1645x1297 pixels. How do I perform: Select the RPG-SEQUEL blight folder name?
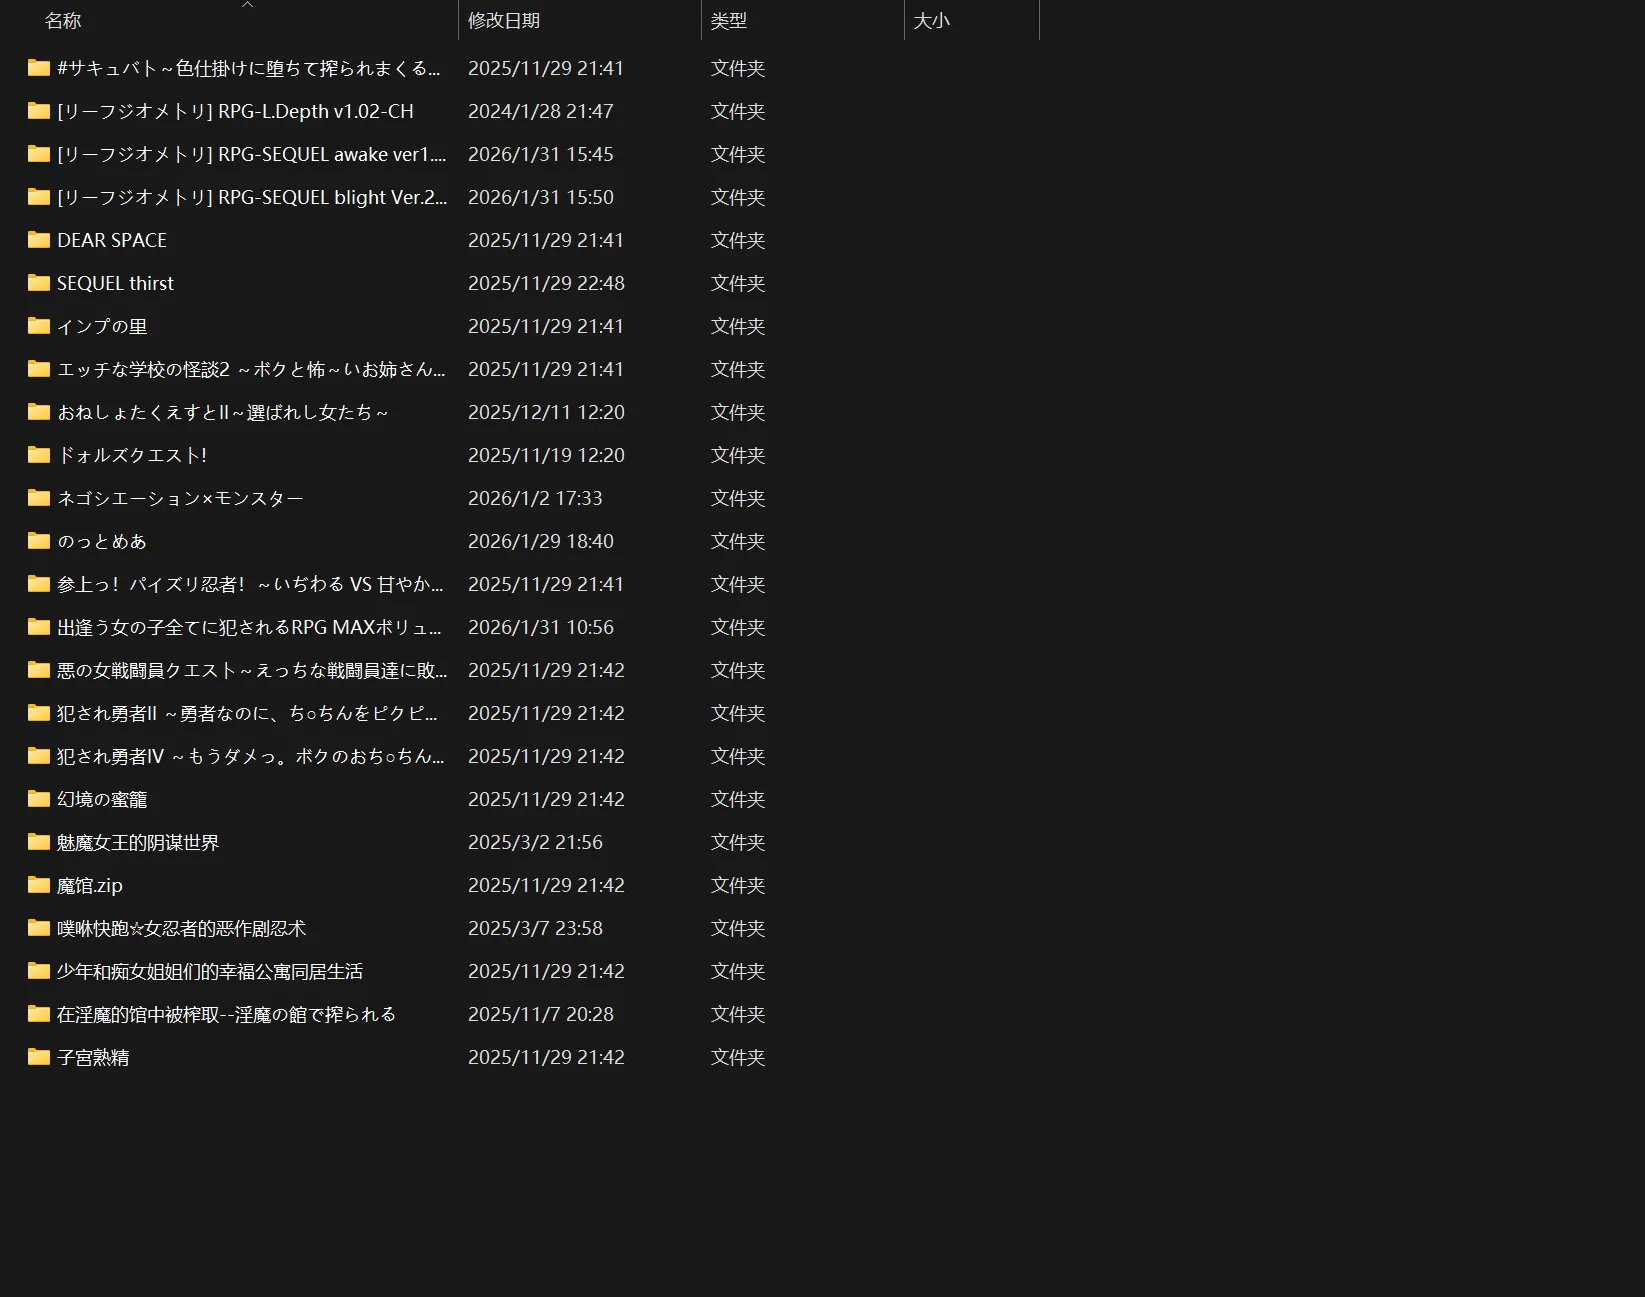[x=251, y=197]
